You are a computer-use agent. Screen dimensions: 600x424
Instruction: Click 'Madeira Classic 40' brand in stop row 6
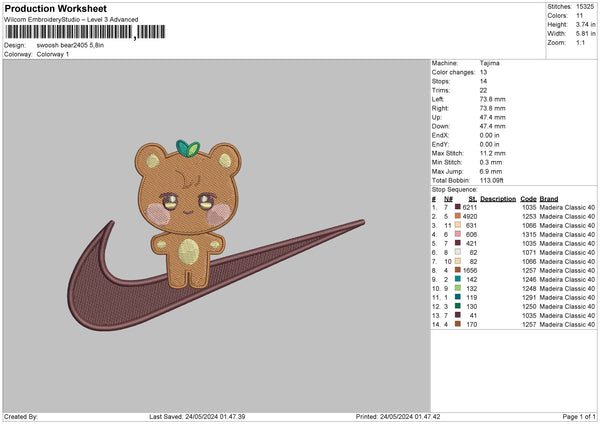[x=567, y=252]
